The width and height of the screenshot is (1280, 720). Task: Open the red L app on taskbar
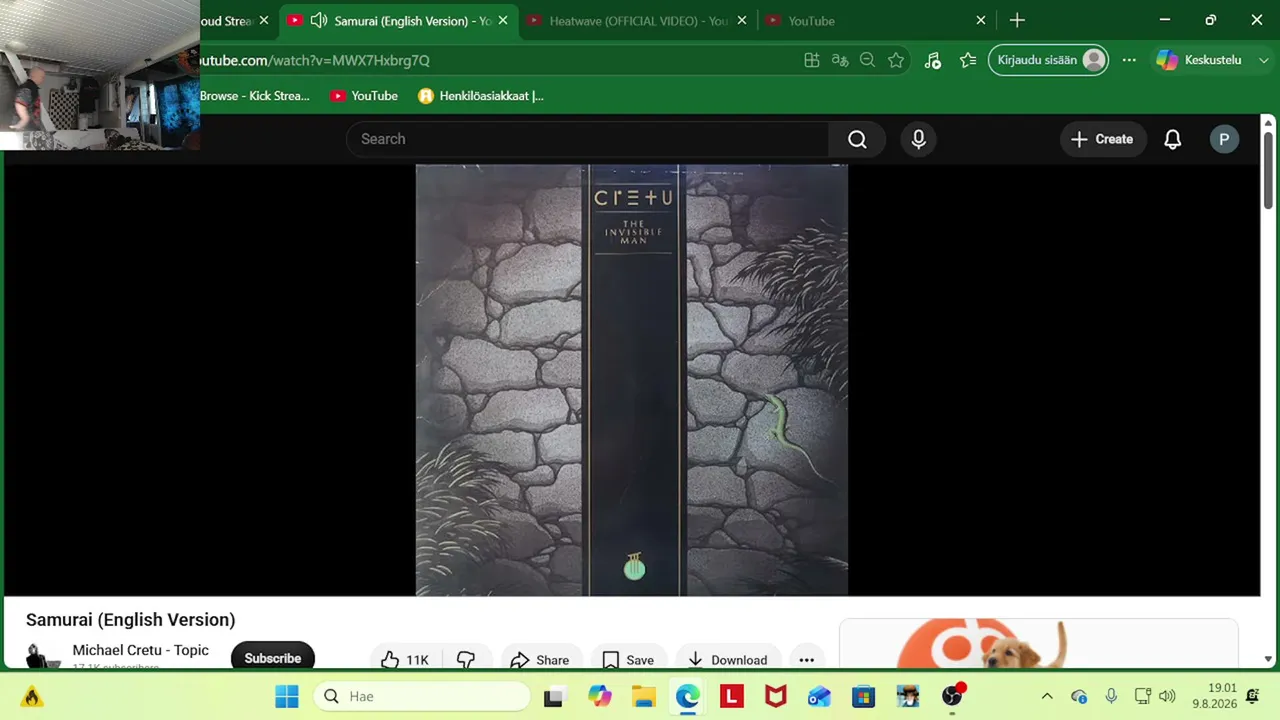(x=732, y=696)
